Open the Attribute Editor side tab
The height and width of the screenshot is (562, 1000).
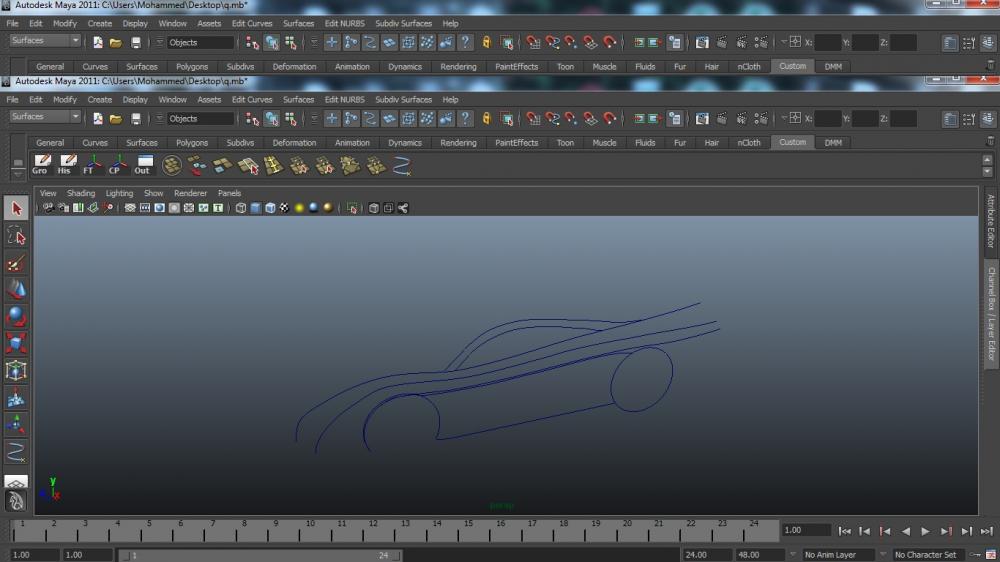pos(991,222)
